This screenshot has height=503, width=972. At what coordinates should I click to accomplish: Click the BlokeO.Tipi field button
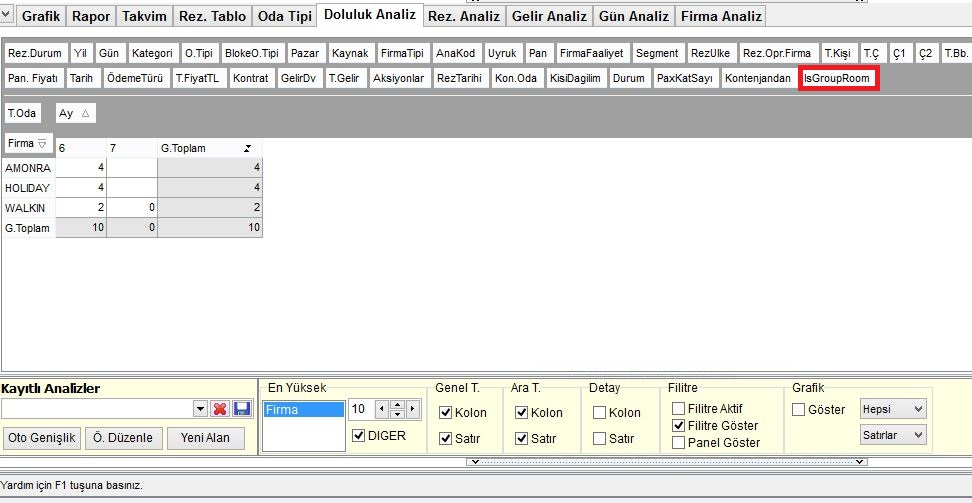tap(252, 53)
